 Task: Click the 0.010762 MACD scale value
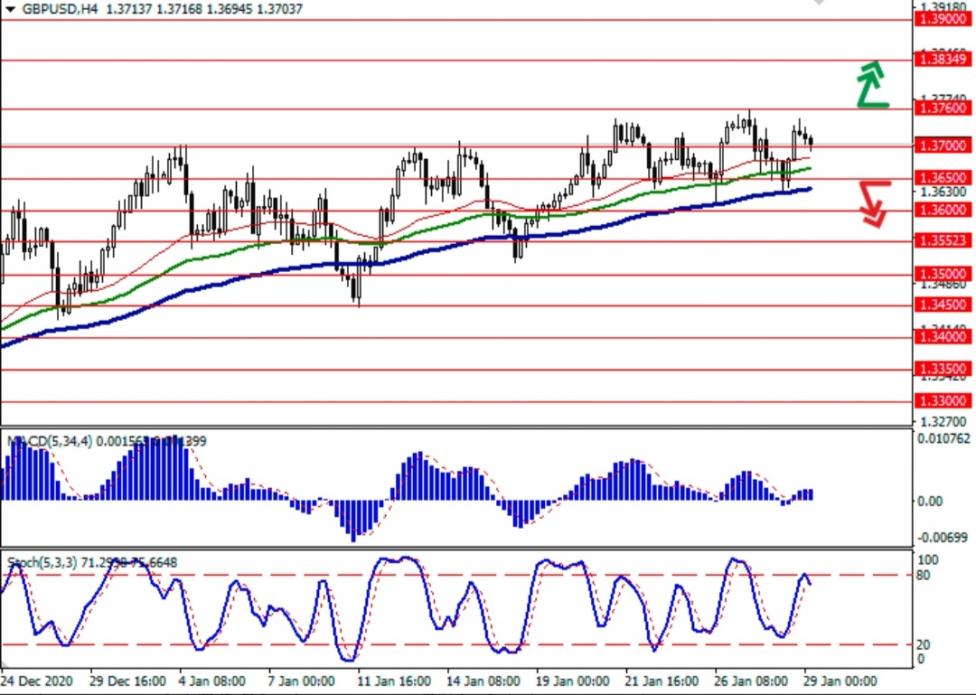pos(944,439)
